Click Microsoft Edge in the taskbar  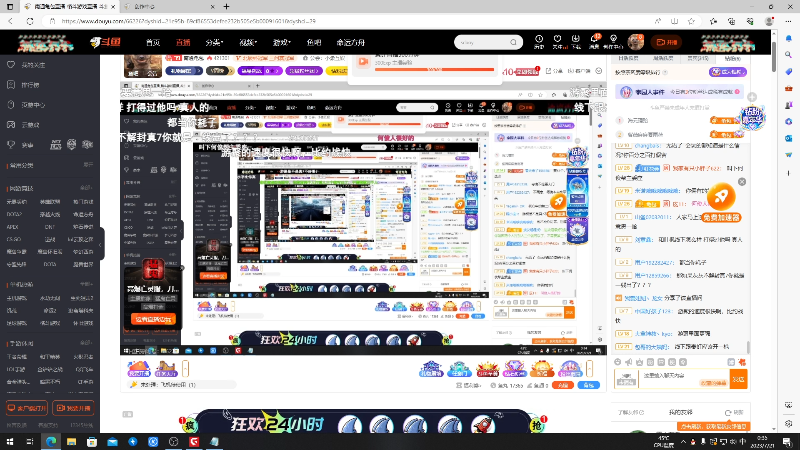(51, 442)
